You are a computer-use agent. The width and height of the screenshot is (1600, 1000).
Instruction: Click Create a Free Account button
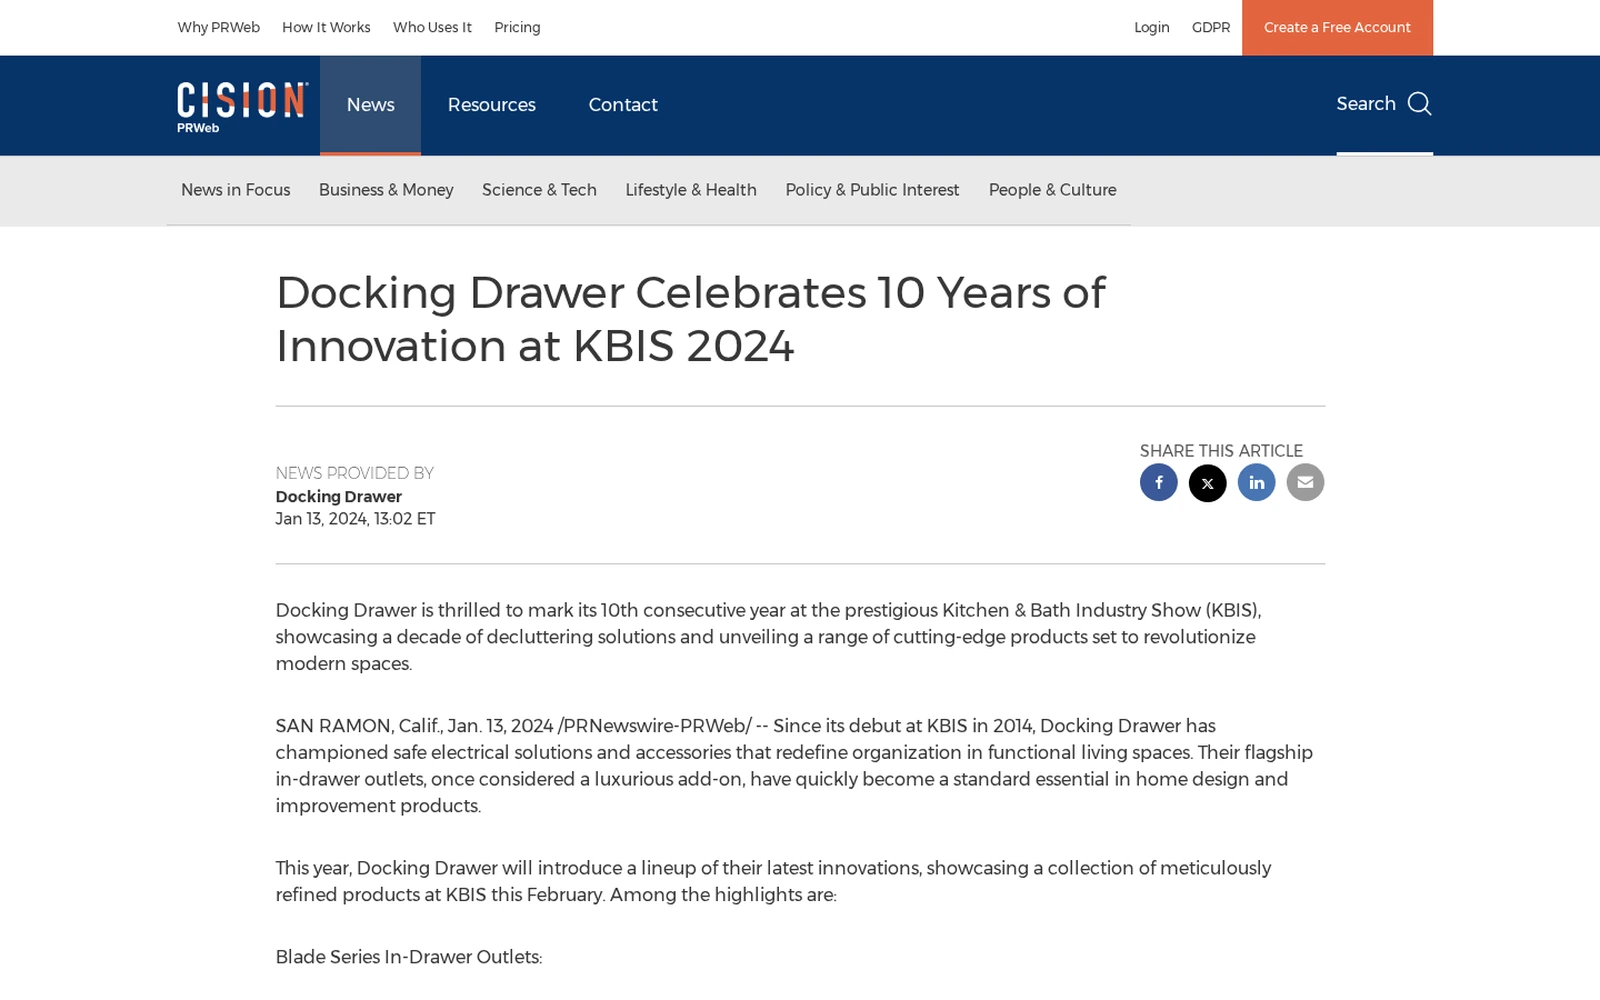[1337, 28]
